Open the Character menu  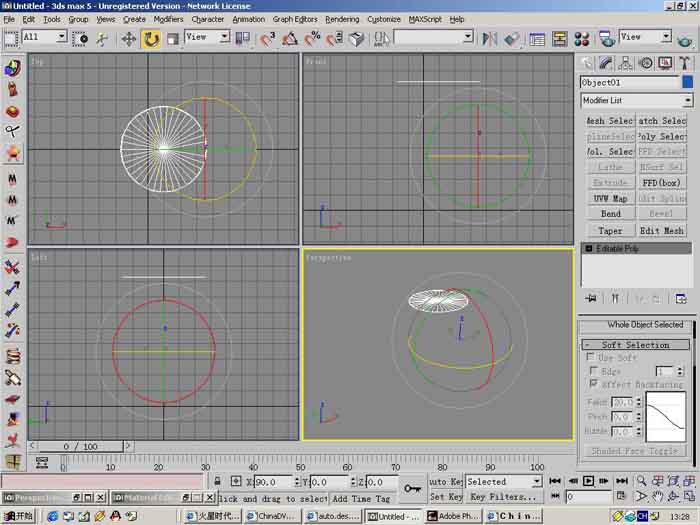[x=208, y=19]
